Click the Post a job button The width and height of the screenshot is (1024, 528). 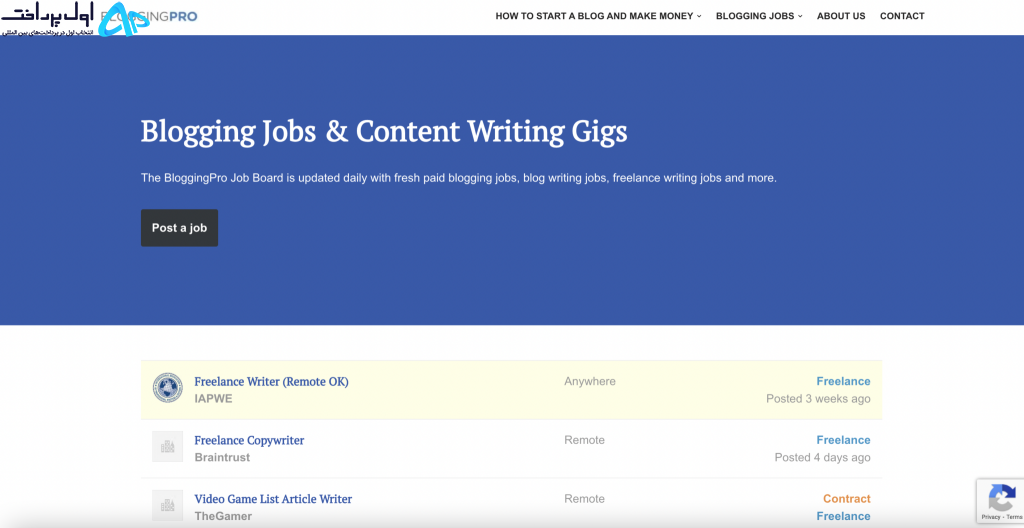coord(180,228)
